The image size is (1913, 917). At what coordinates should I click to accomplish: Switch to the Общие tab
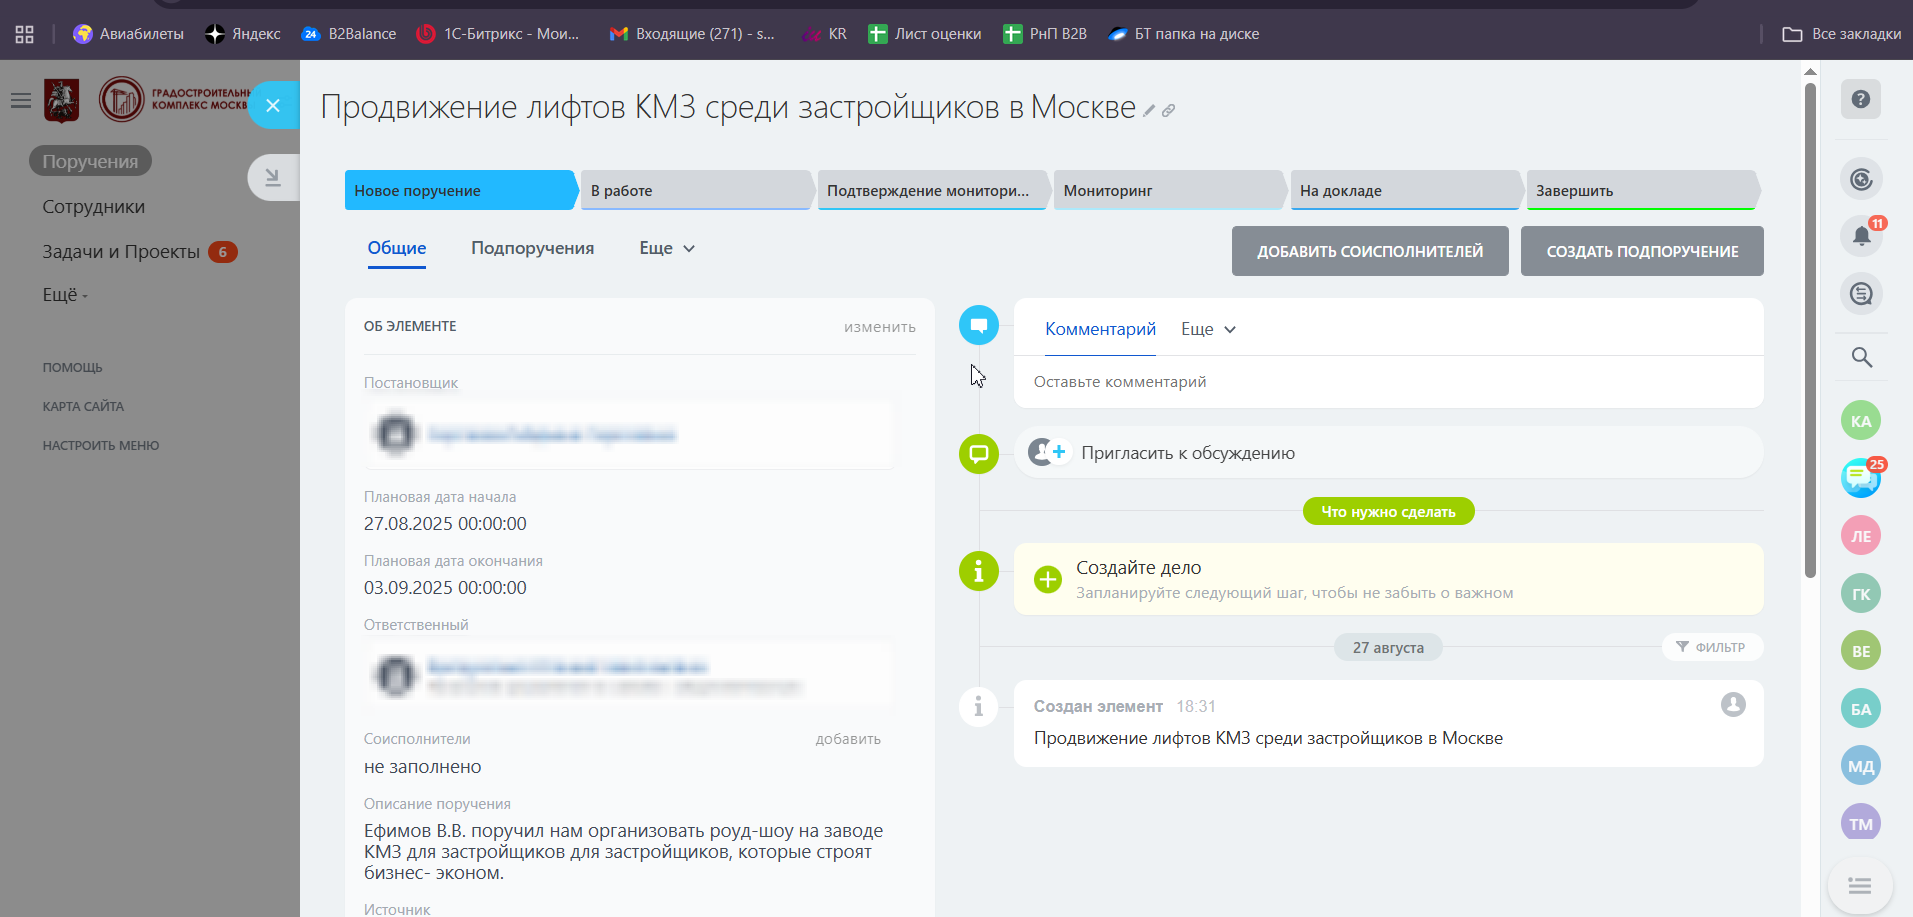(x=397, y=248)
